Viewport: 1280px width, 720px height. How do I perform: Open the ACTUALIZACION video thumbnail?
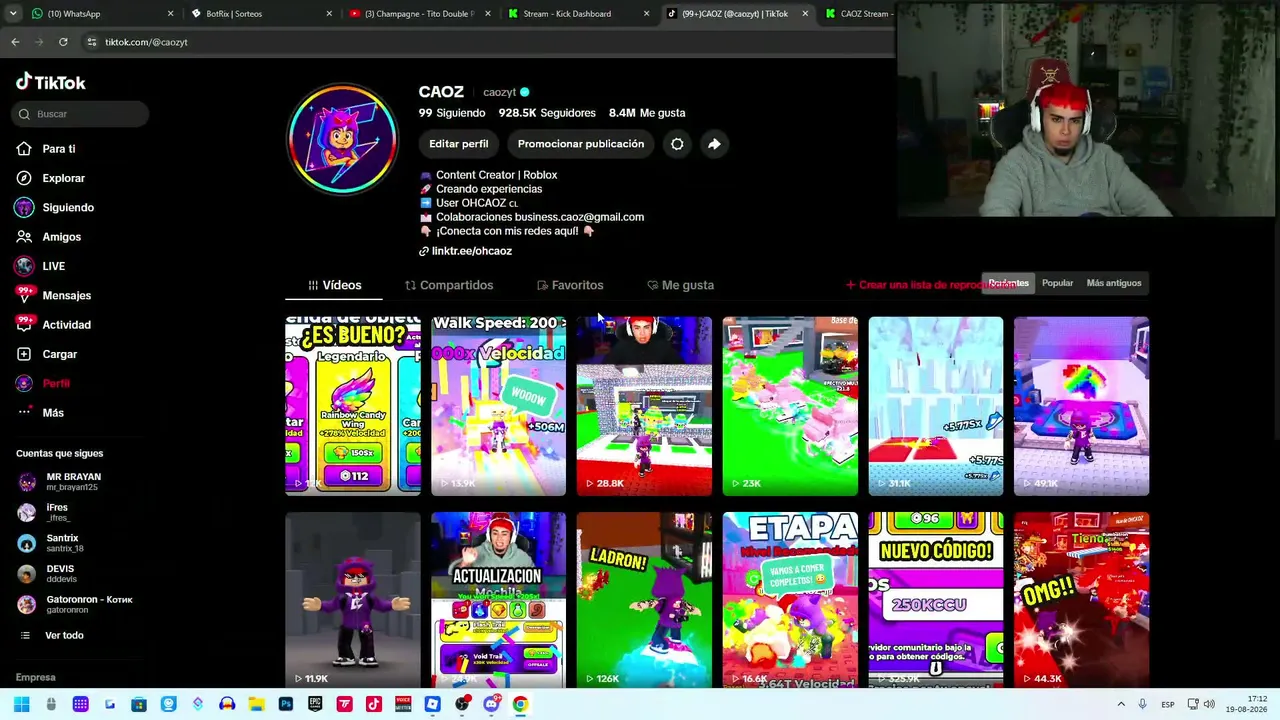(x=498, y=600)
